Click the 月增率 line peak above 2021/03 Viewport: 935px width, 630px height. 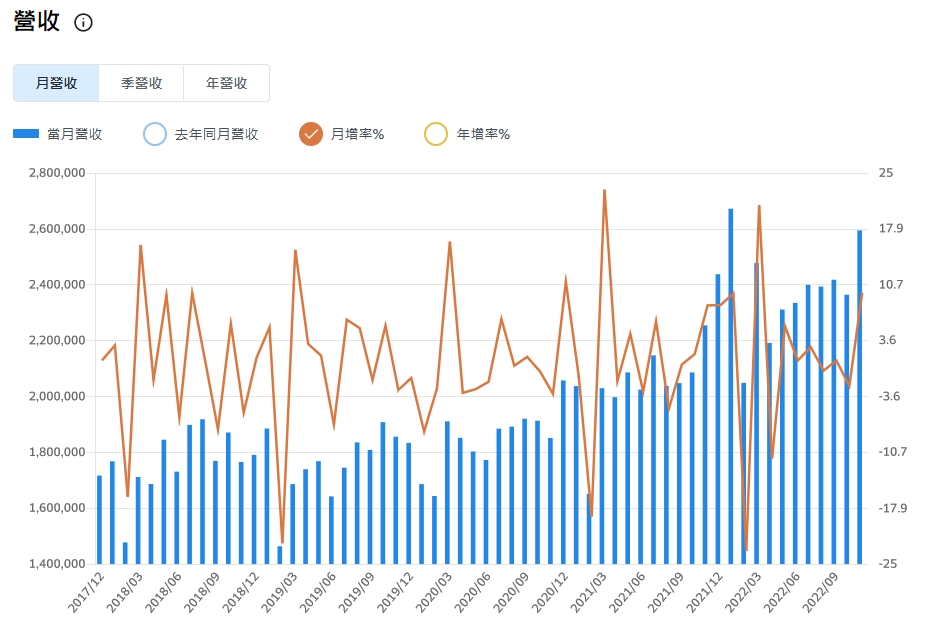pyautogui.click(x=604, y=191)
